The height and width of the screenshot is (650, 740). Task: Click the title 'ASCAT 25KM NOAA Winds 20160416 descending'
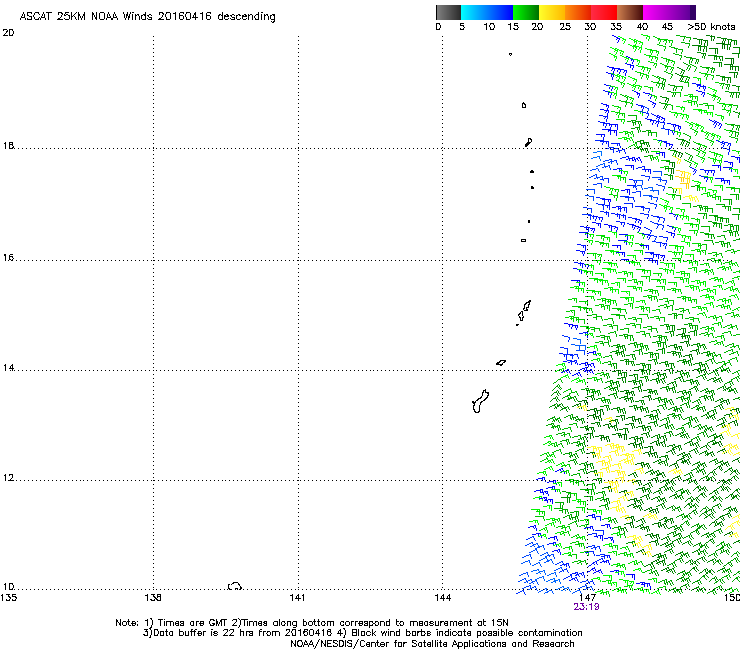tap(147, 17)
